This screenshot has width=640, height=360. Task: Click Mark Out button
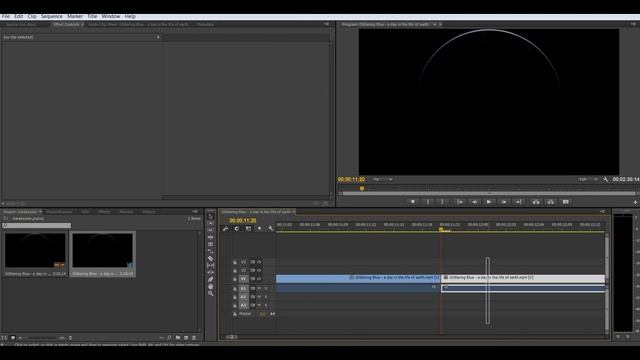pyautogui.click(x=442, y=202)
